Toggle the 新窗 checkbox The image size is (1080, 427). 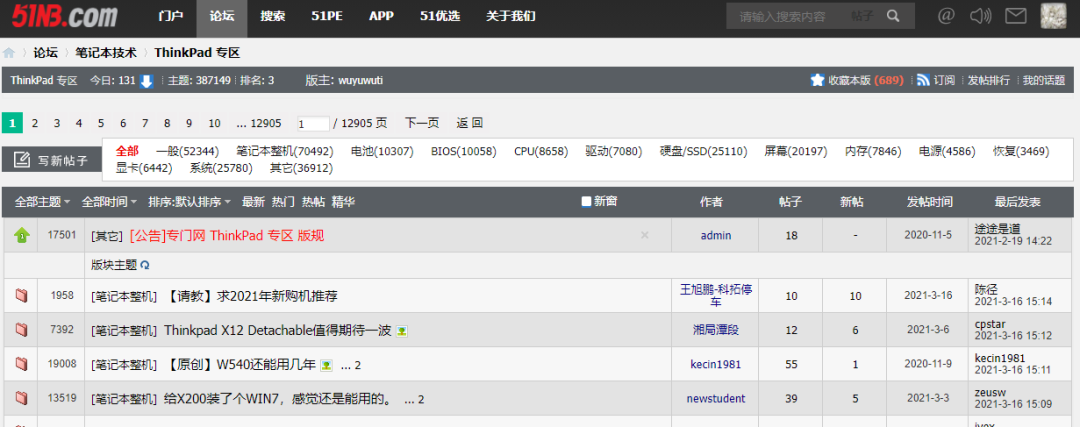pyautogui.click(x=587, y=202)
